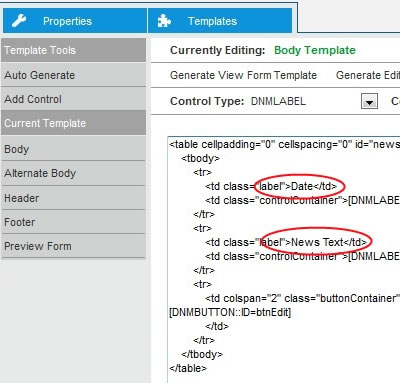
Task: Click the closing </table> line
Action: [188, 368]
